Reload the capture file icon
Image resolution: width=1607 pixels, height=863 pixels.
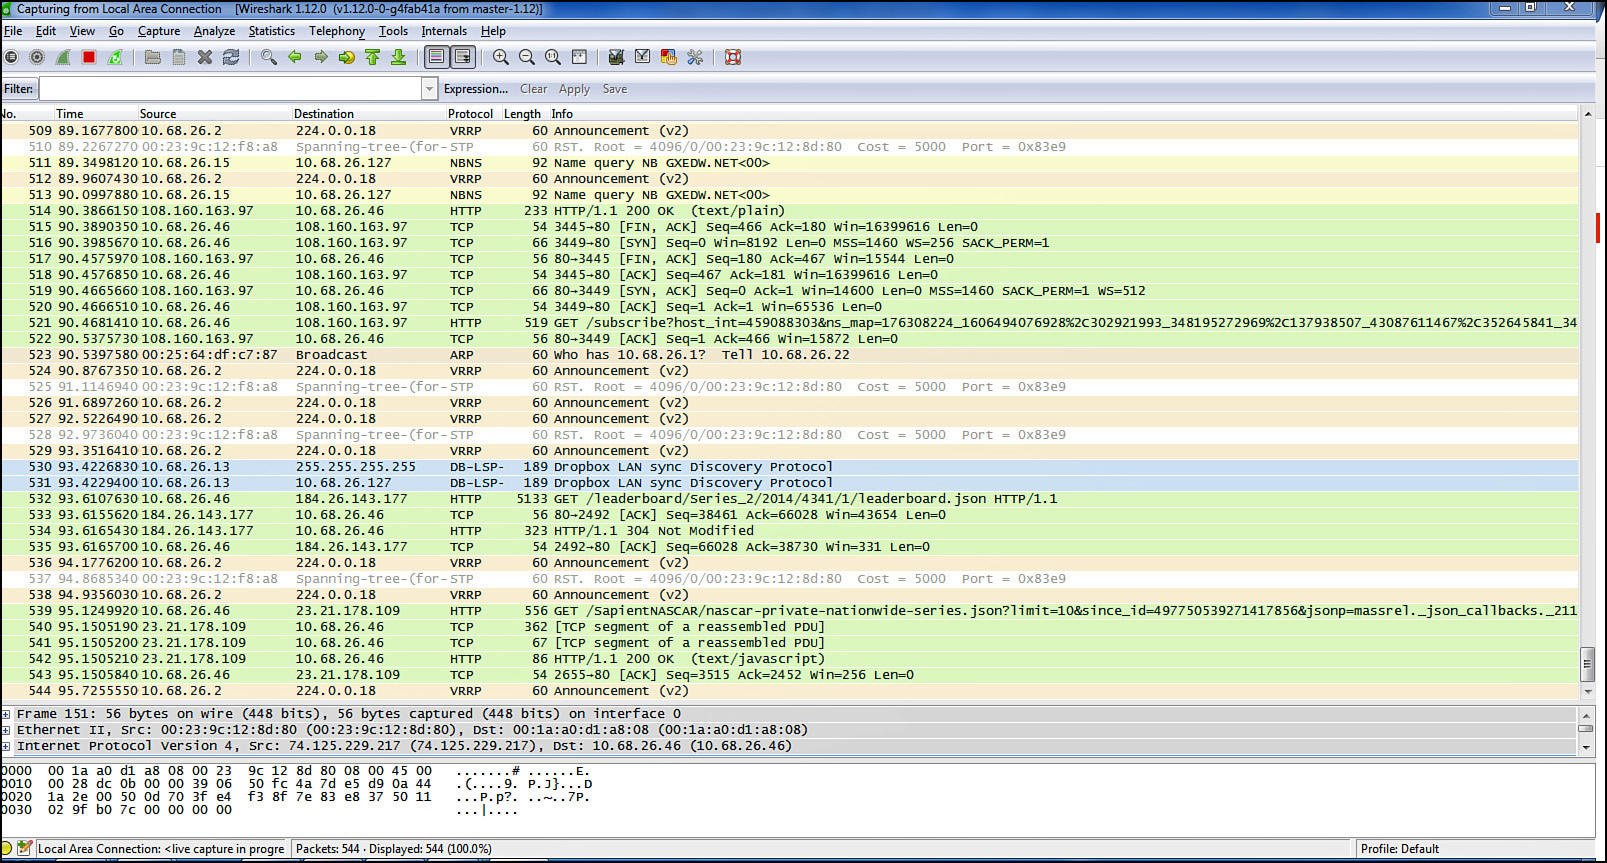click(x=231, y=57)
